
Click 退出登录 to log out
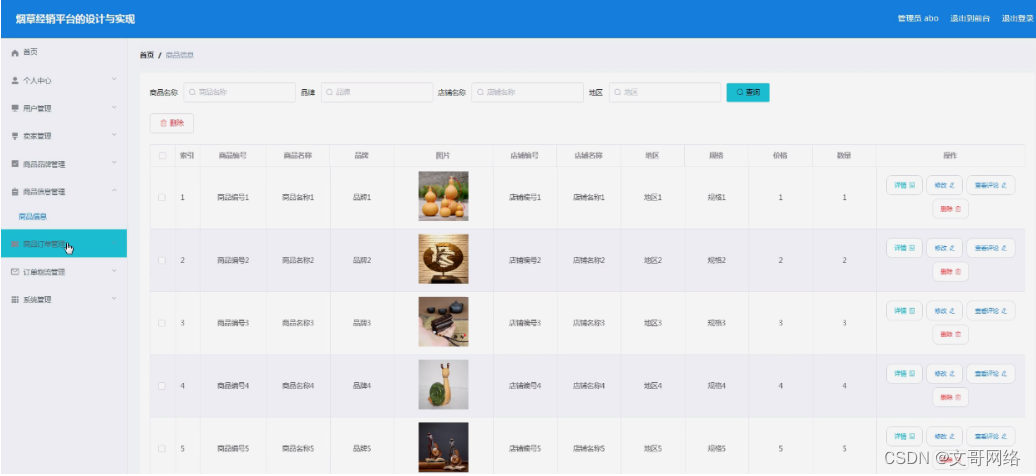click(x=1018, y=19)
